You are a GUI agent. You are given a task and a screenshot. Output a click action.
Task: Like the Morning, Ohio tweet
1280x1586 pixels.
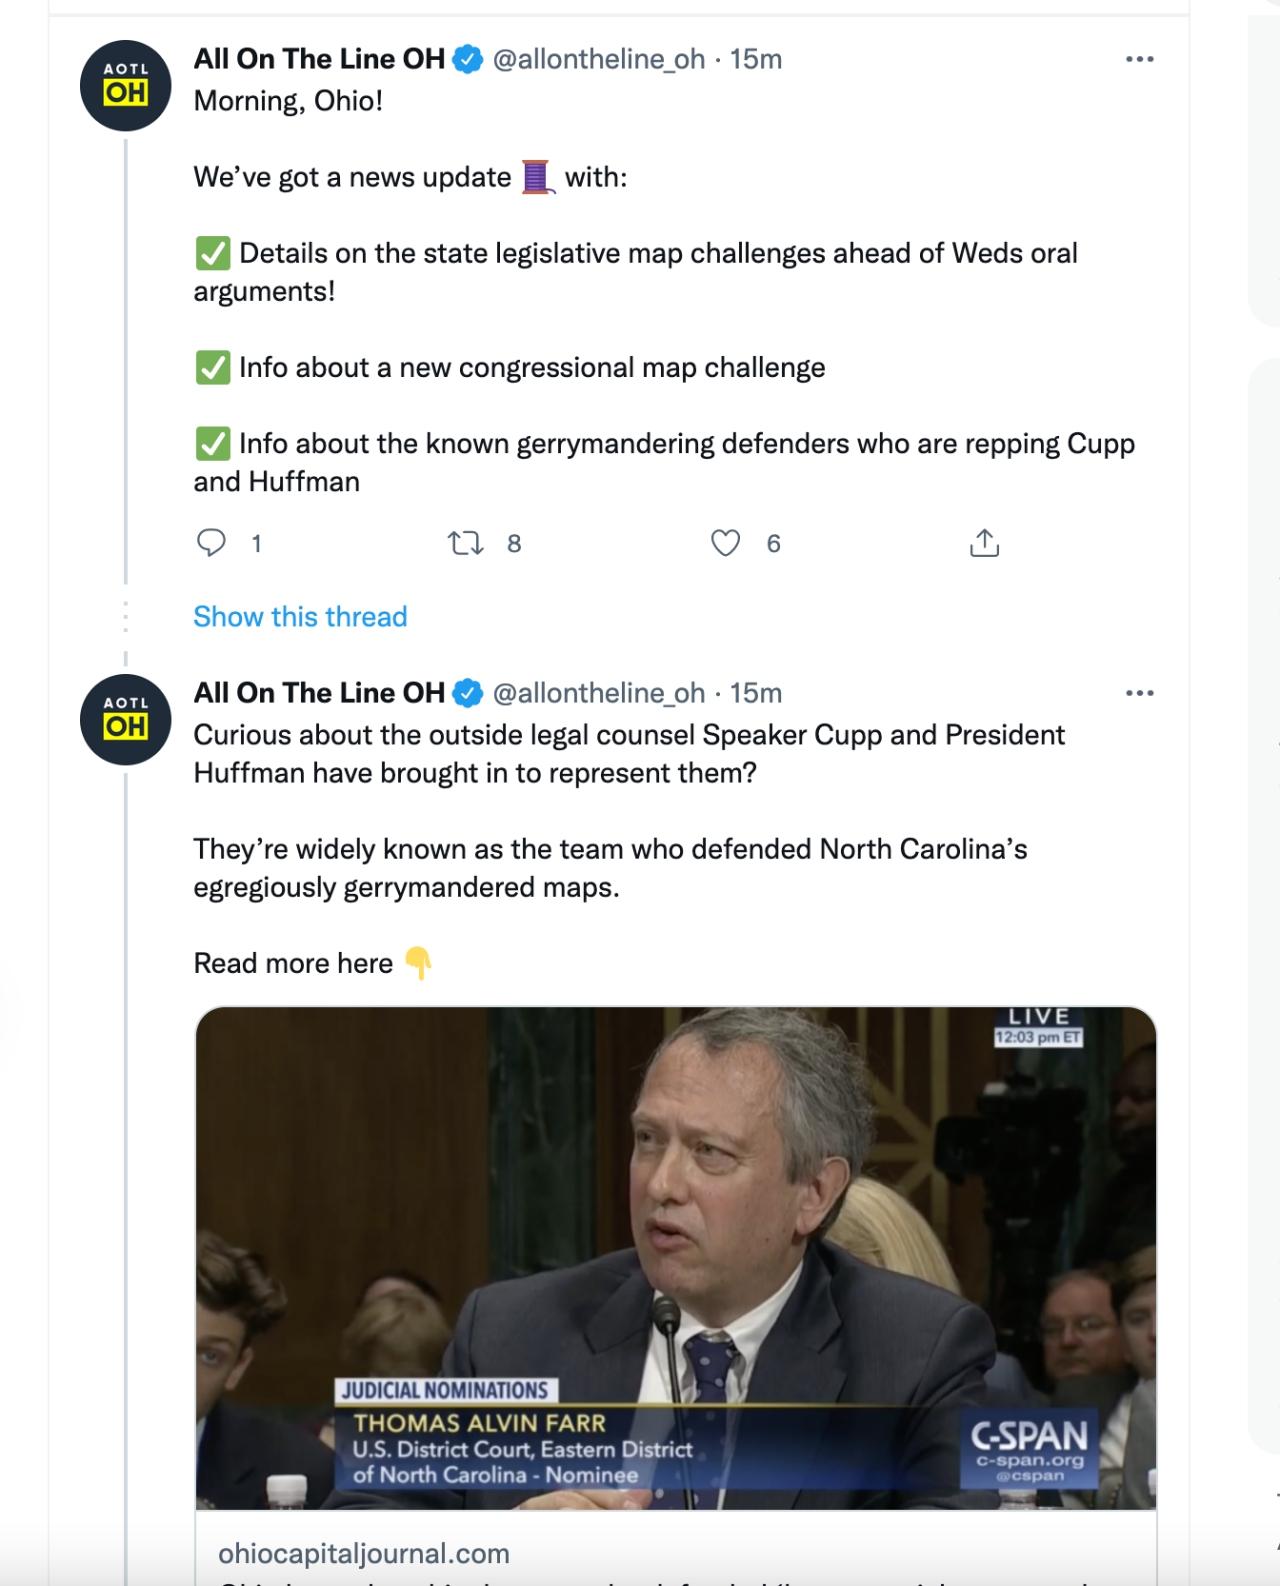click(725, 543)
